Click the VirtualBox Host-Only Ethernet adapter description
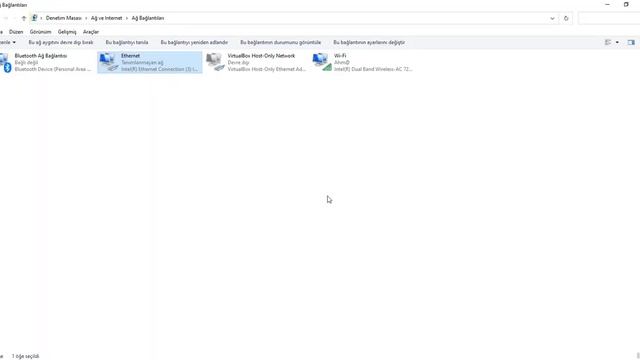The width and height of the screenshot is (640, 360). [x=267, y=69]
